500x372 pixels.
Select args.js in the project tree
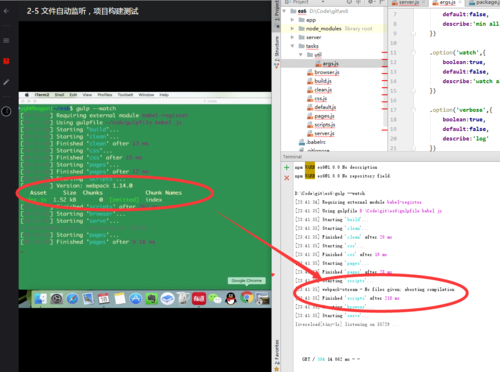[331, 63]
